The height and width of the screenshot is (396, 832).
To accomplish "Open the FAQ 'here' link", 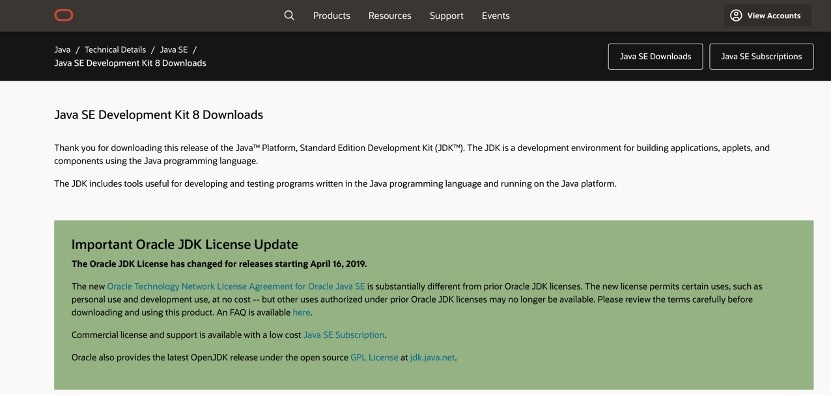I will (x=301, y=313).
